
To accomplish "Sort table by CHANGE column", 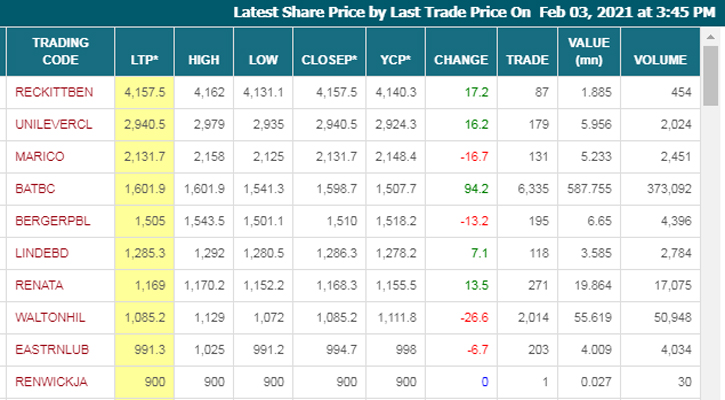I will (460, 59).
